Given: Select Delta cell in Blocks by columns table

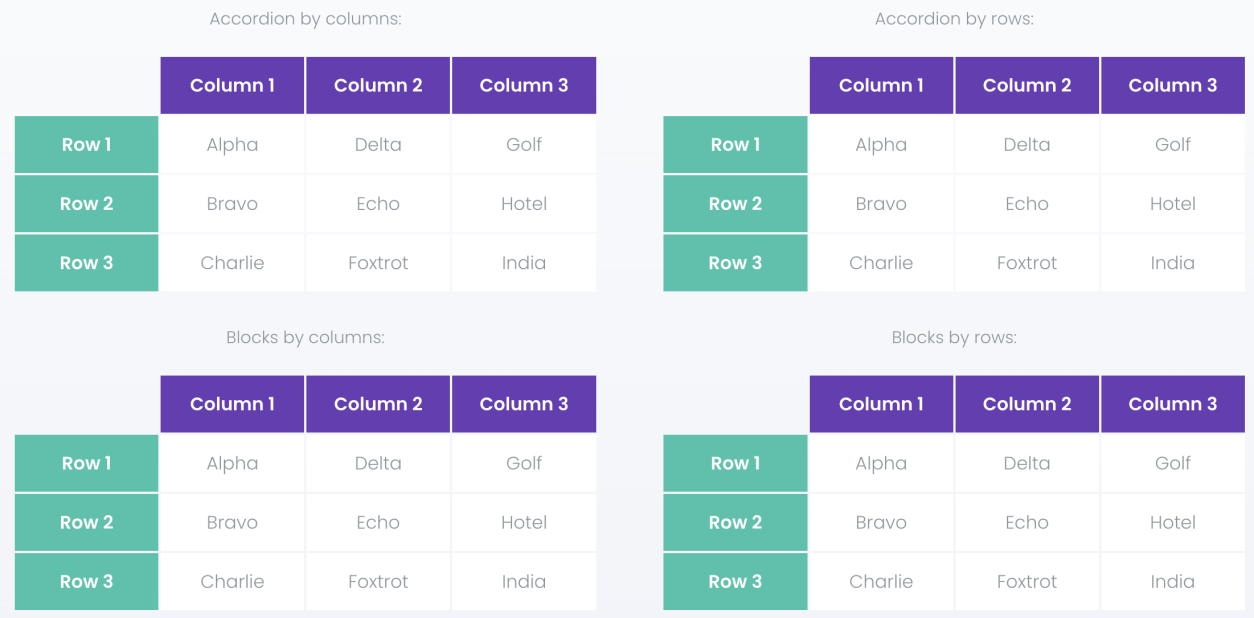Looking at the screenshot, I should coord(378,463).
